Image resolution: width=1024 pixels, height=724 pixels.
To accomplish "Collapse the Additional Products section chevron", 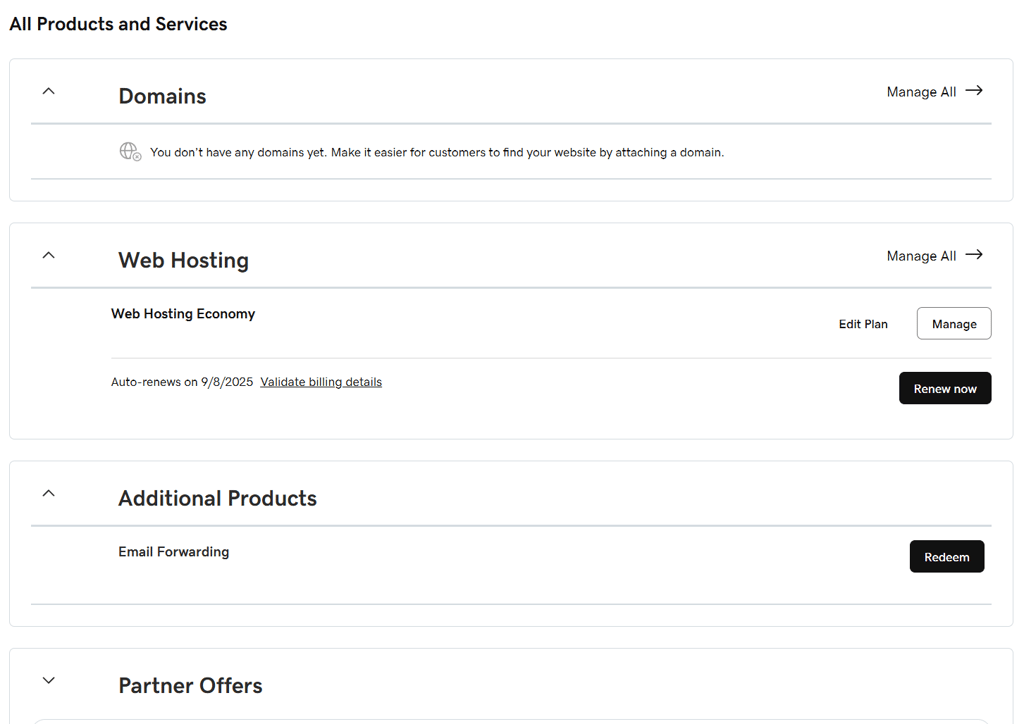I will tap(48, 494).
